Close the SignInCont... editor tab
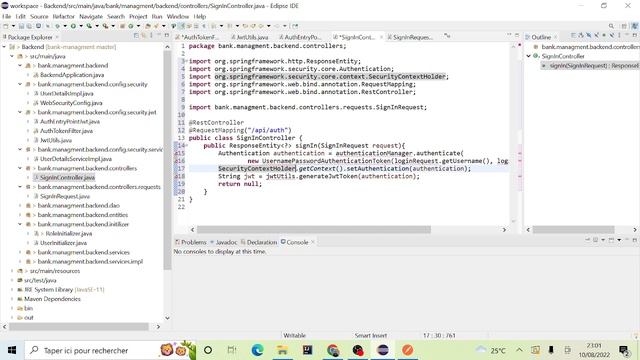Viewport: 640px width, 360px height. pos(382,37)
